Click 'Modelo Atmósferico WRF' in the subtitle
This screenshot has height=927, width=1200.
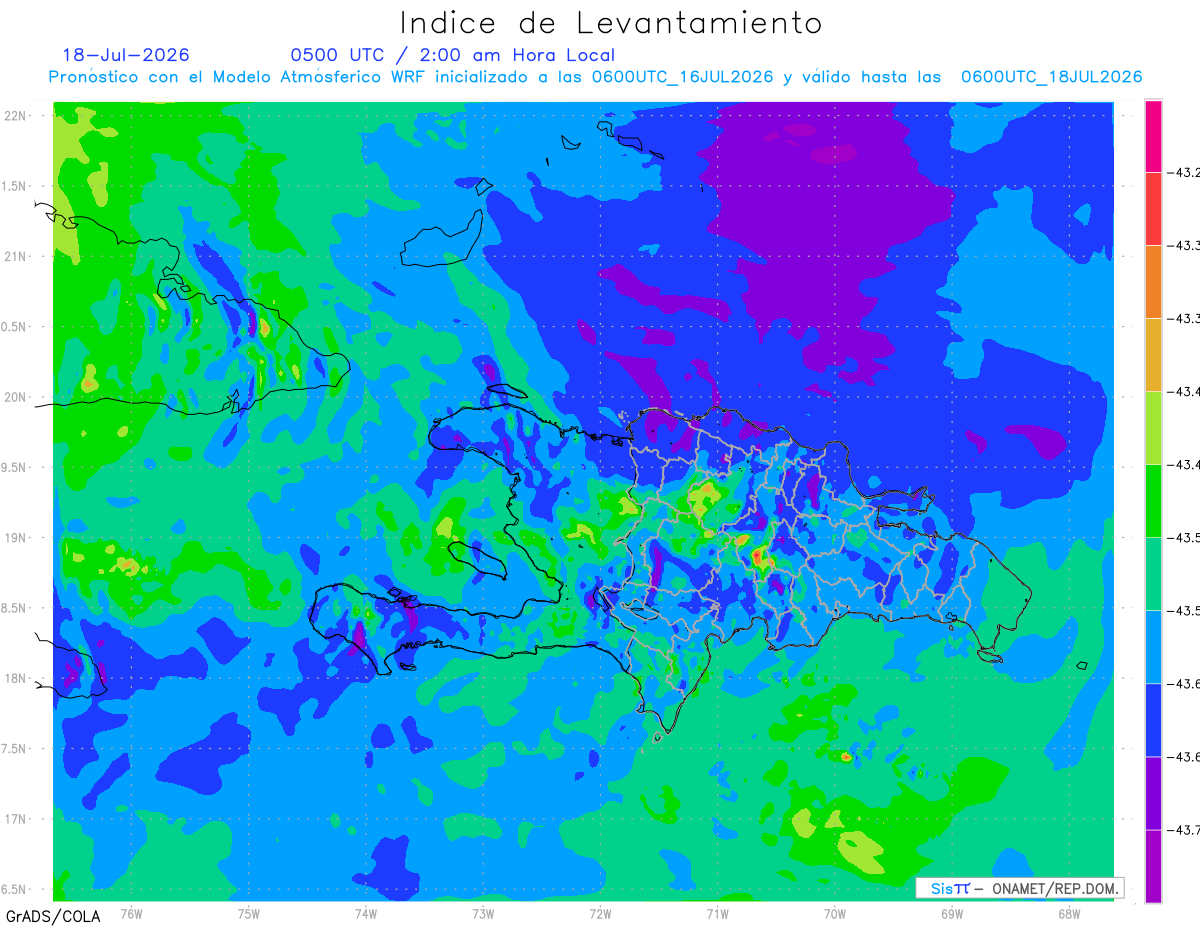click(x=319, y=77)
